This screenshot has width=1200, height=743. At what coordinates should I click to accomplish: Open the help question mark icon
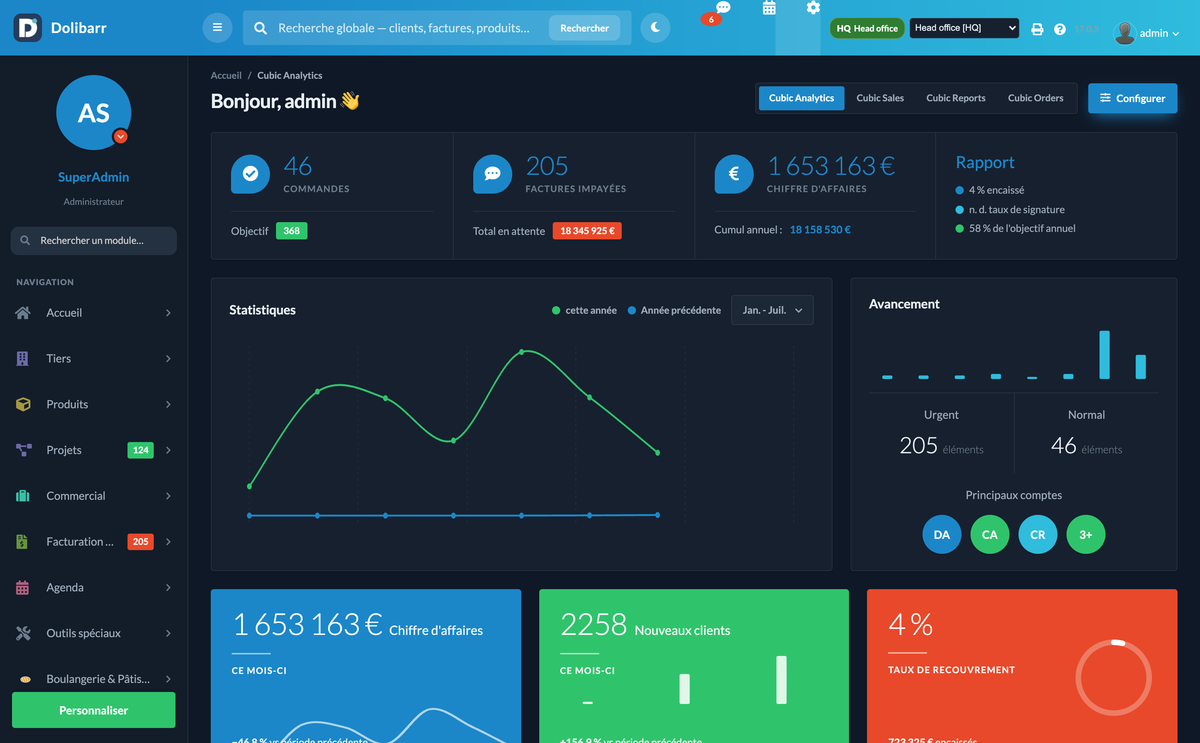(1060, 30)
